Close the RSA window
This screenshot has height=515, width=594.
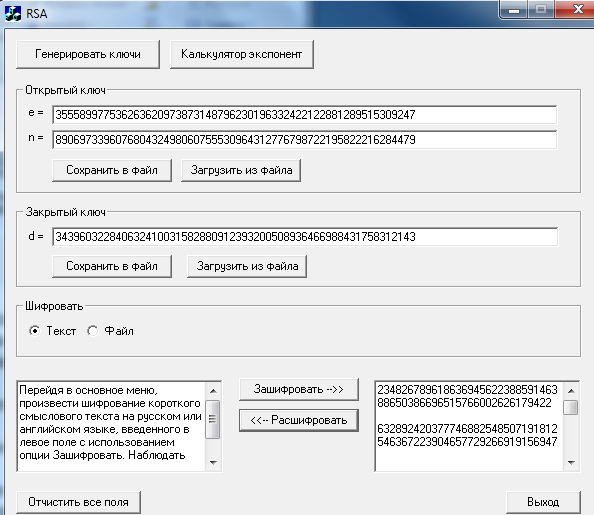tap(576, 9)
